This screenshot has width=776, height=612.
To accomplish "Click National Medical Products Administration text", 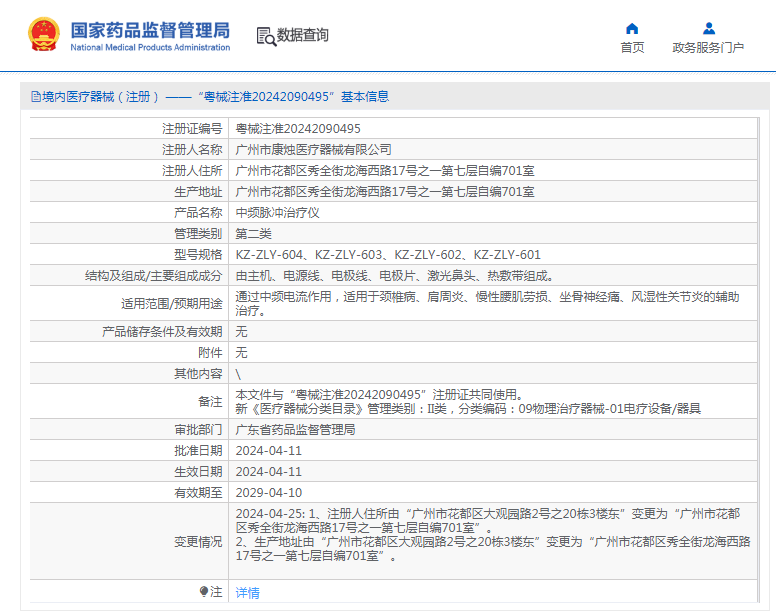I will [150, 47].
